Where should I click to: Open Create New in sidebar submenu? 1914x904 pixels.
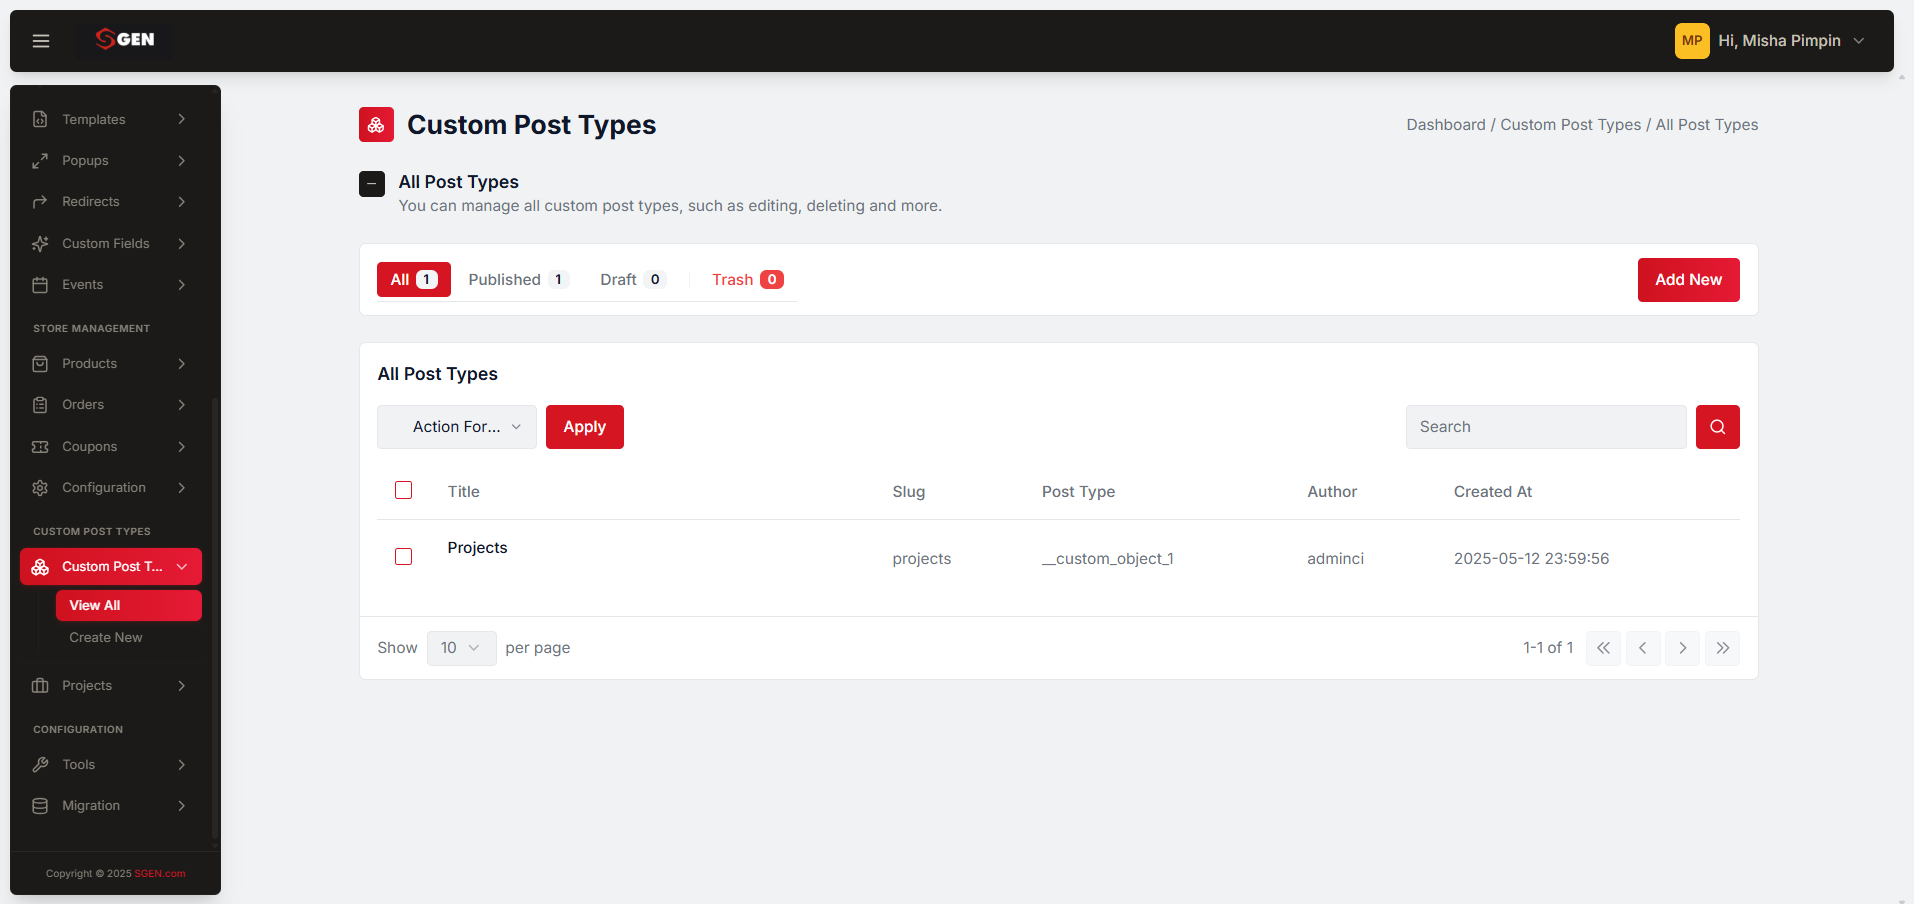point(106,638)
